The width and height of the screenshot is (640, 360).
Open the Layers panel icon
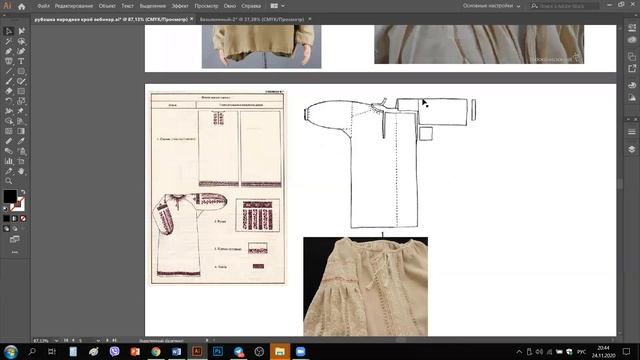(x=632, y=149)
